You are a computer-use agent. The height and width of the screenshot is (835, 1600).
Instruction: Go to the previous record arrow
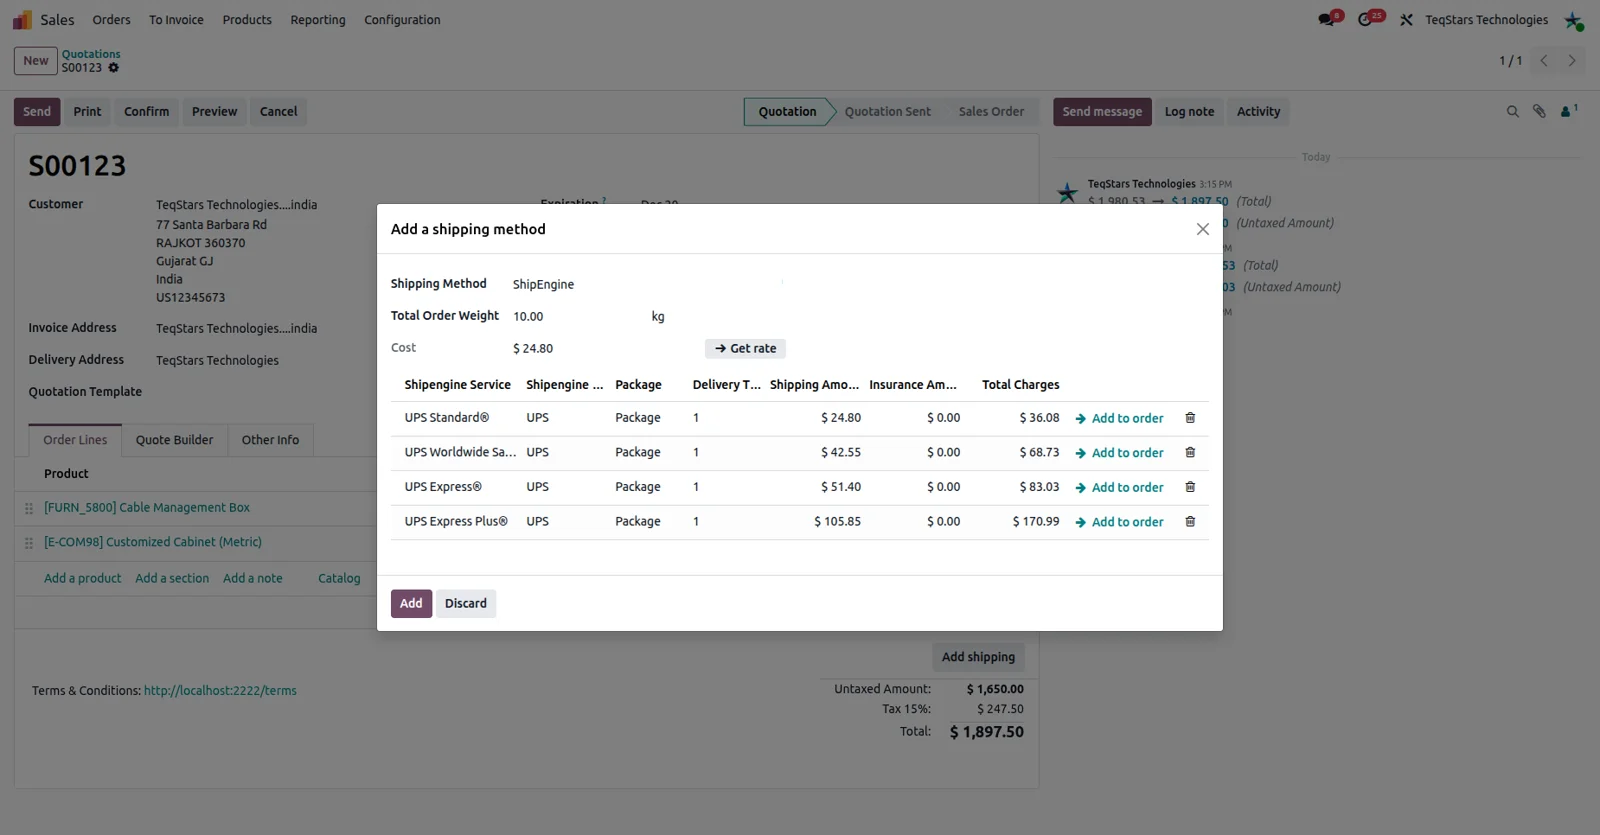(1544, 61)
